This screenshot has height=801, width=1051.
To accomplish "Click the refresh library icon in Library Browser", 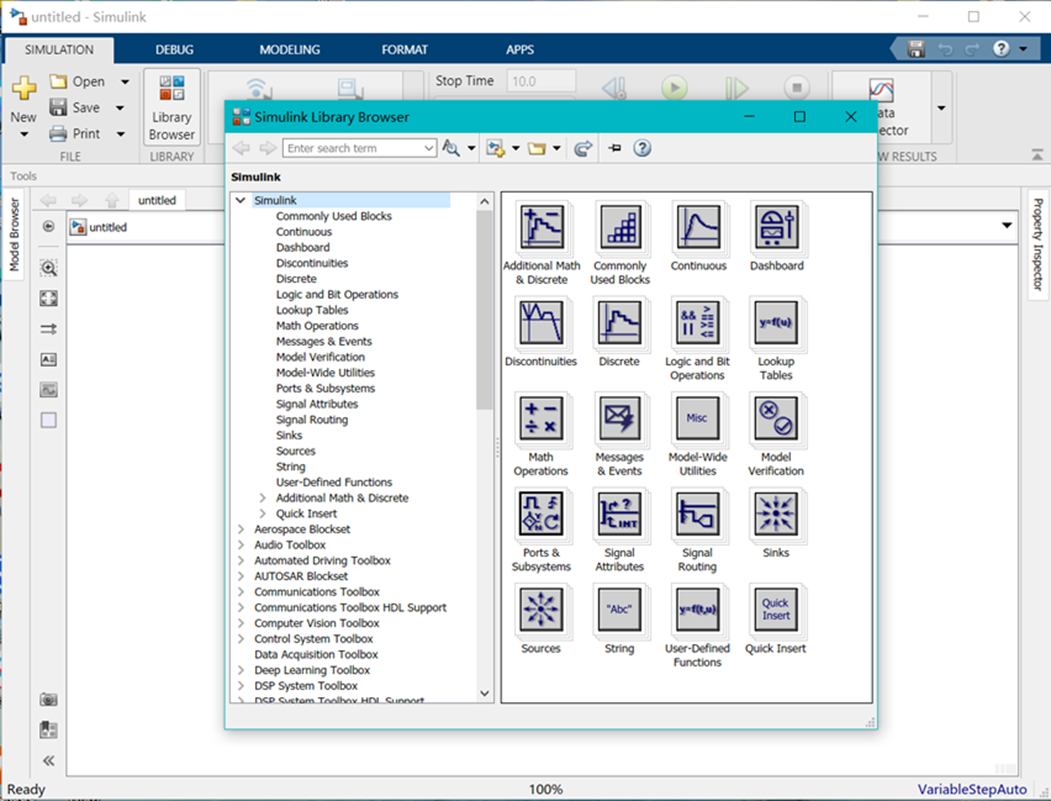I will [x=583, y=148].
